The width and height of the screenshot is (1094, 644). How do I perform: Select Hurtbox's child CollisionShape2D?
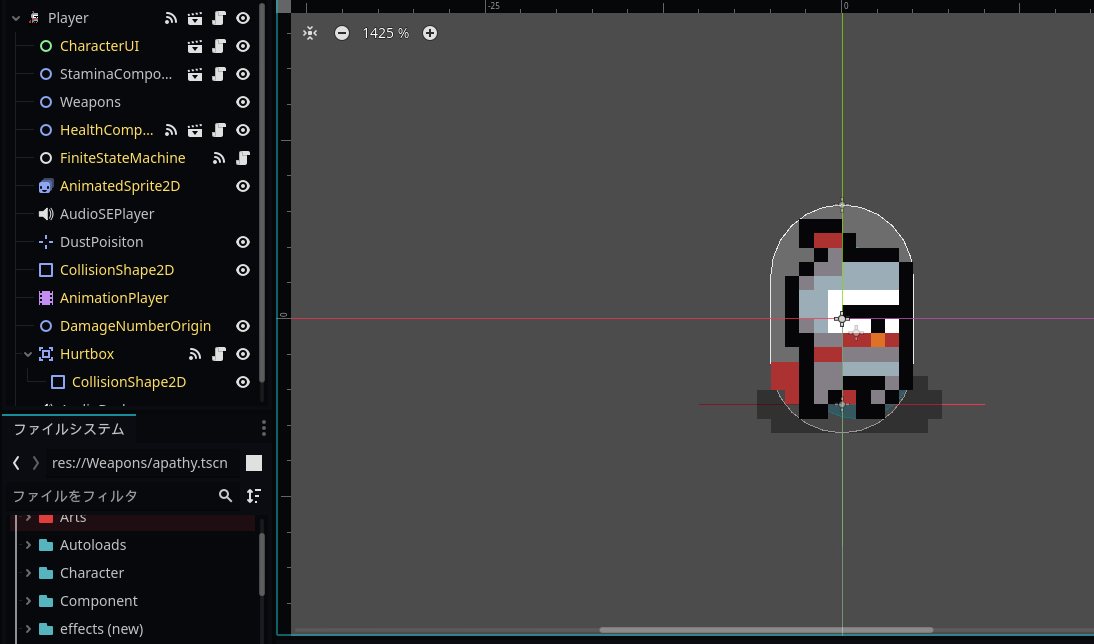coord(129,382)
